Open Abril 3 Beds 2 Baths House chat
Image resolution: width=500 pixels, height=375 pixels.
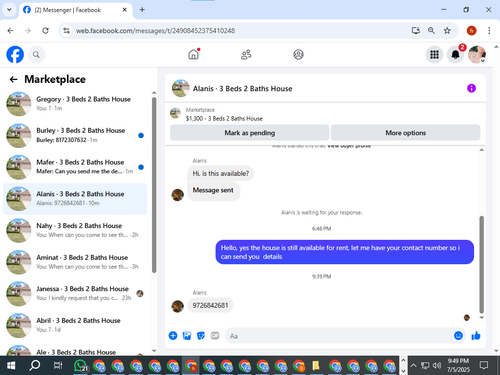[75, 325]
